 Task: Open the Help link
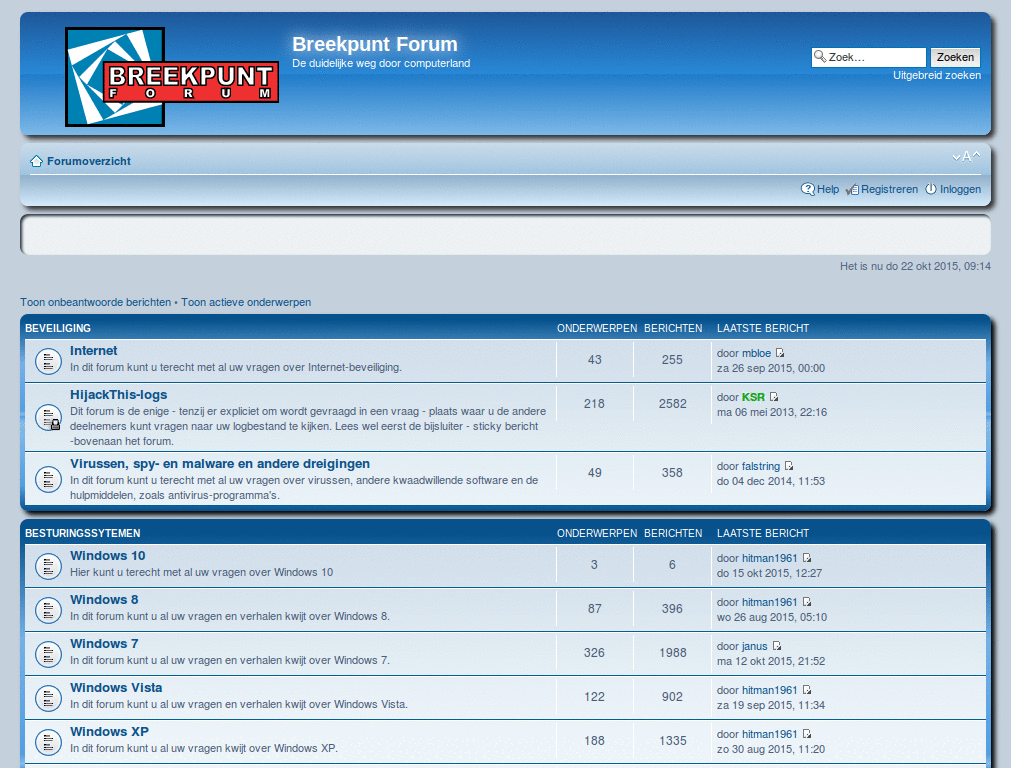pyautogui.click(x=827, y=189)
